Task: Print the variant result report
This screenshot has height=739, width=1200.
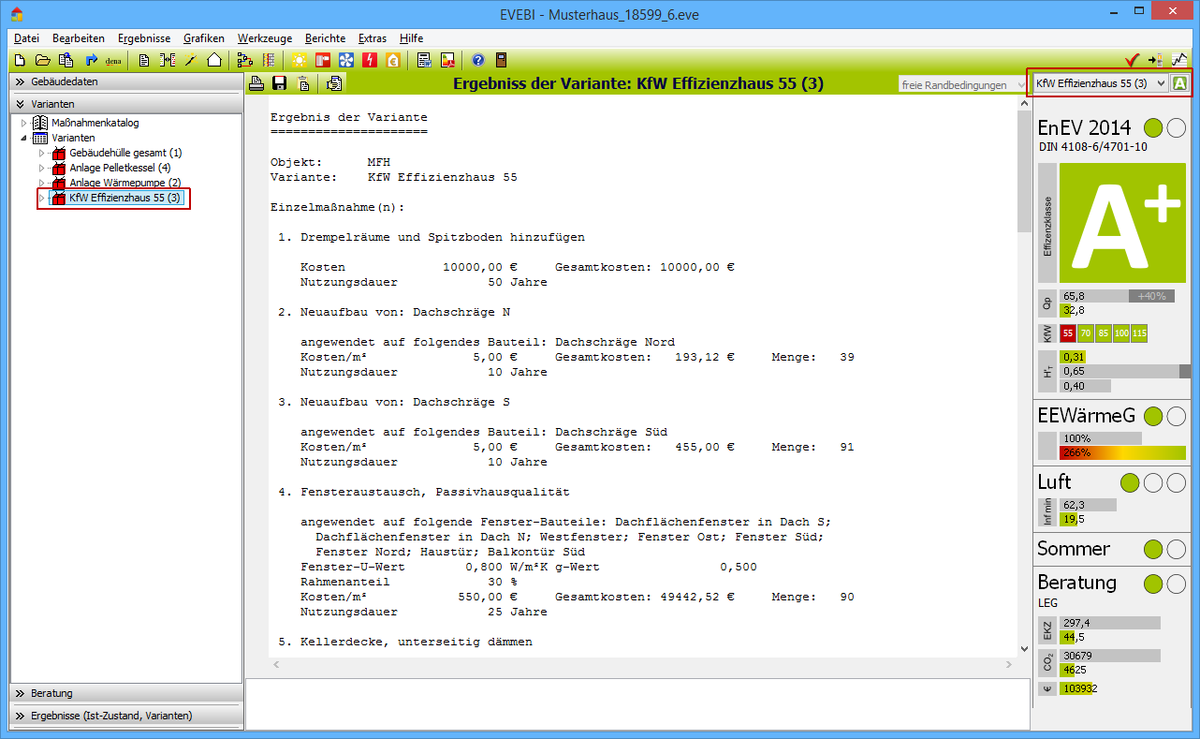Action: 256,84
